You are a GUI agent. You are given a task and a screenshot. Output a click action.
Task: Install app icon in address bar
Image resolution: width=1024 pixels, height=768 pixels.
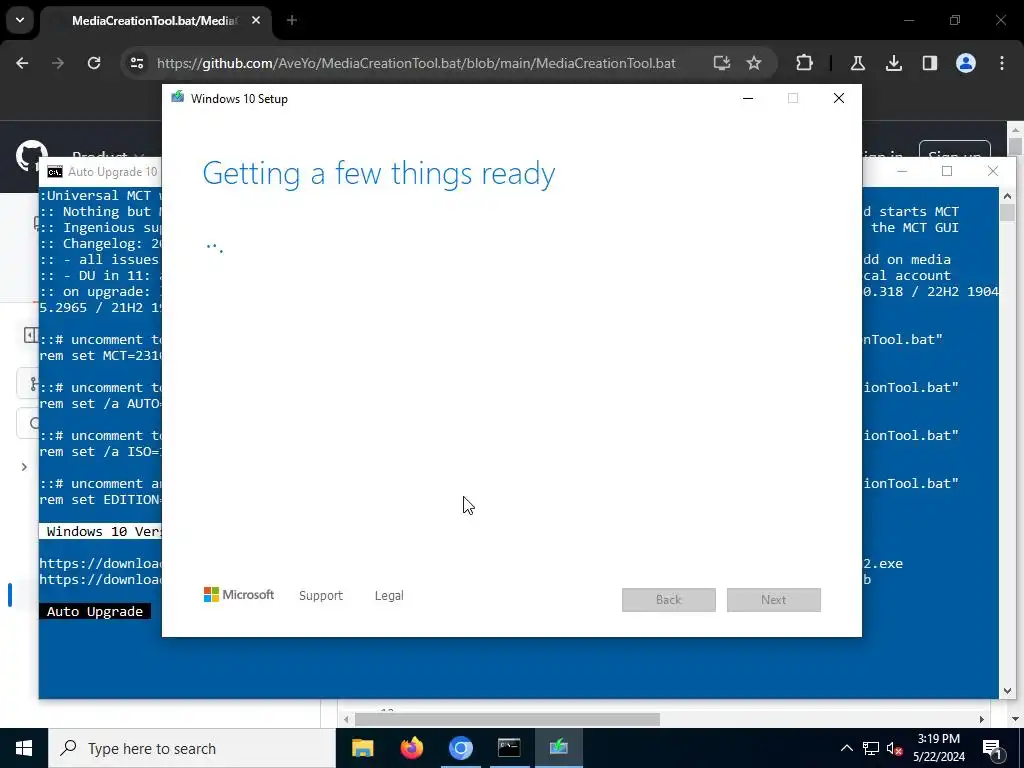[x=722, y=63]
